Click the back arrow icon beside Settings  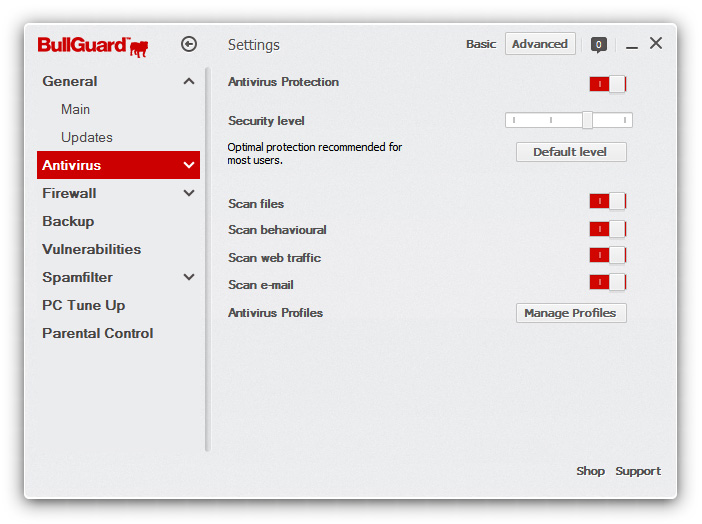(x=189, y=44)
